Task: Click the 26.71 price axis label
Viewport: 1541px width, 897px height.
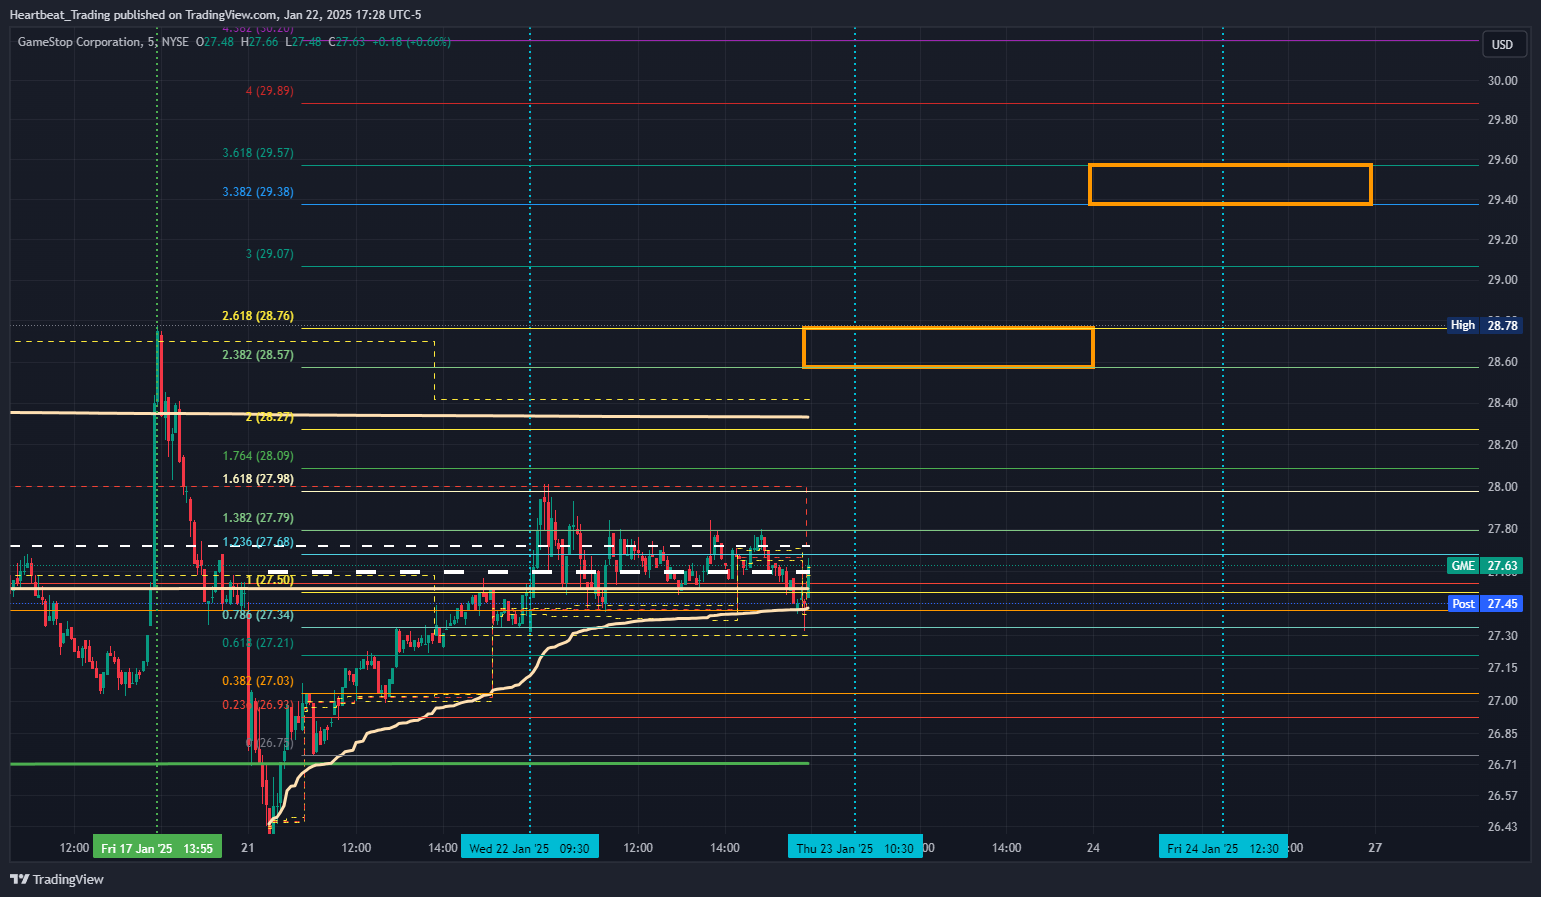Action: click(1502, 765)
